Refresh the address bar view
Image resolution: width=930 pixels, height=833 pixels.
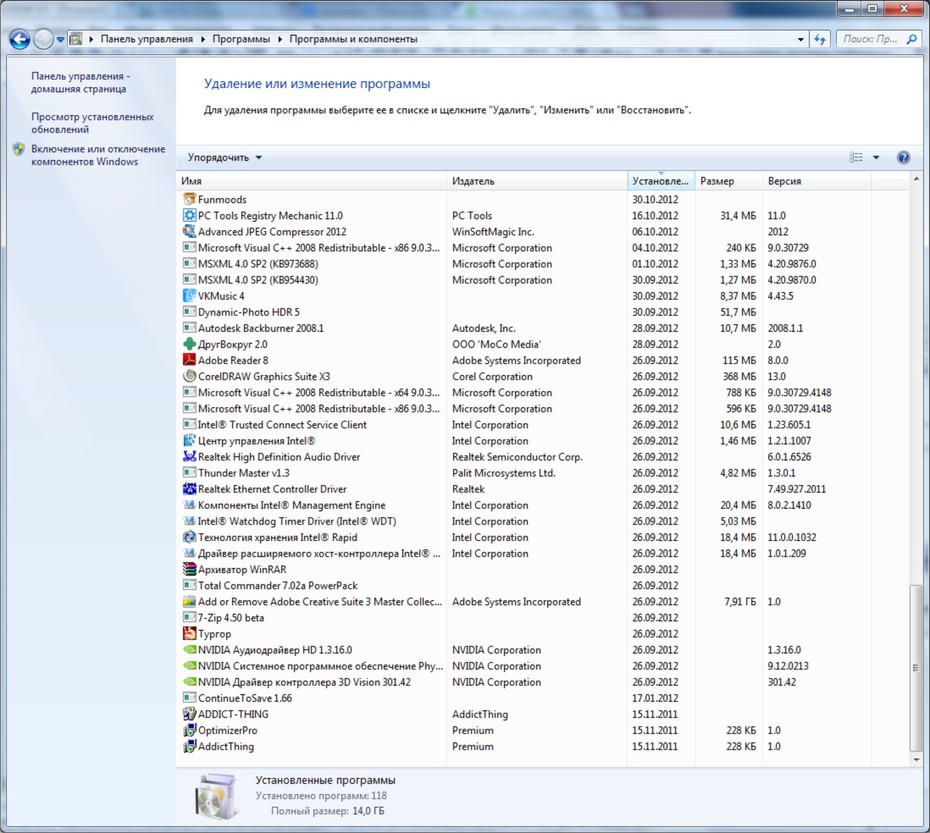click(x=820, y=39)
